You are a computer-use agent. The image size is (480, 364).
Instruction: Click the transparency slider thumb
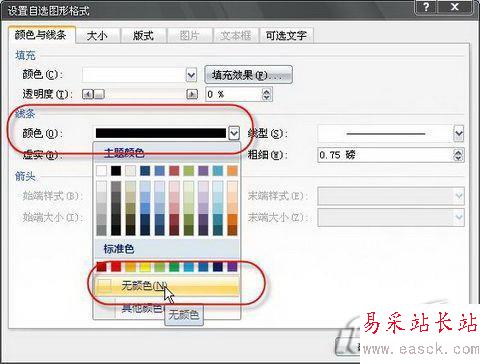pos(99,94)
